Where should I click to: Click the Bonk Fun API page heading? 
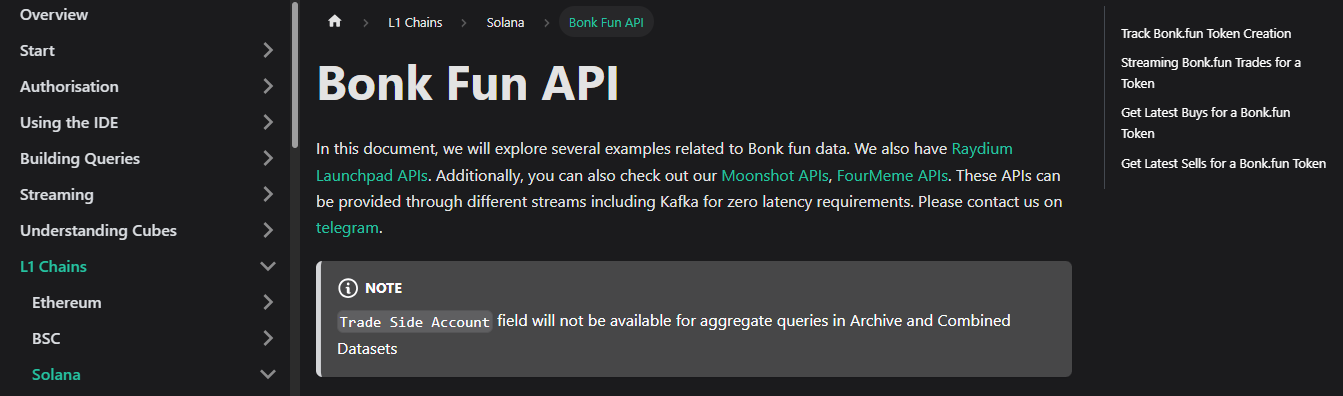tap(468, 84)
